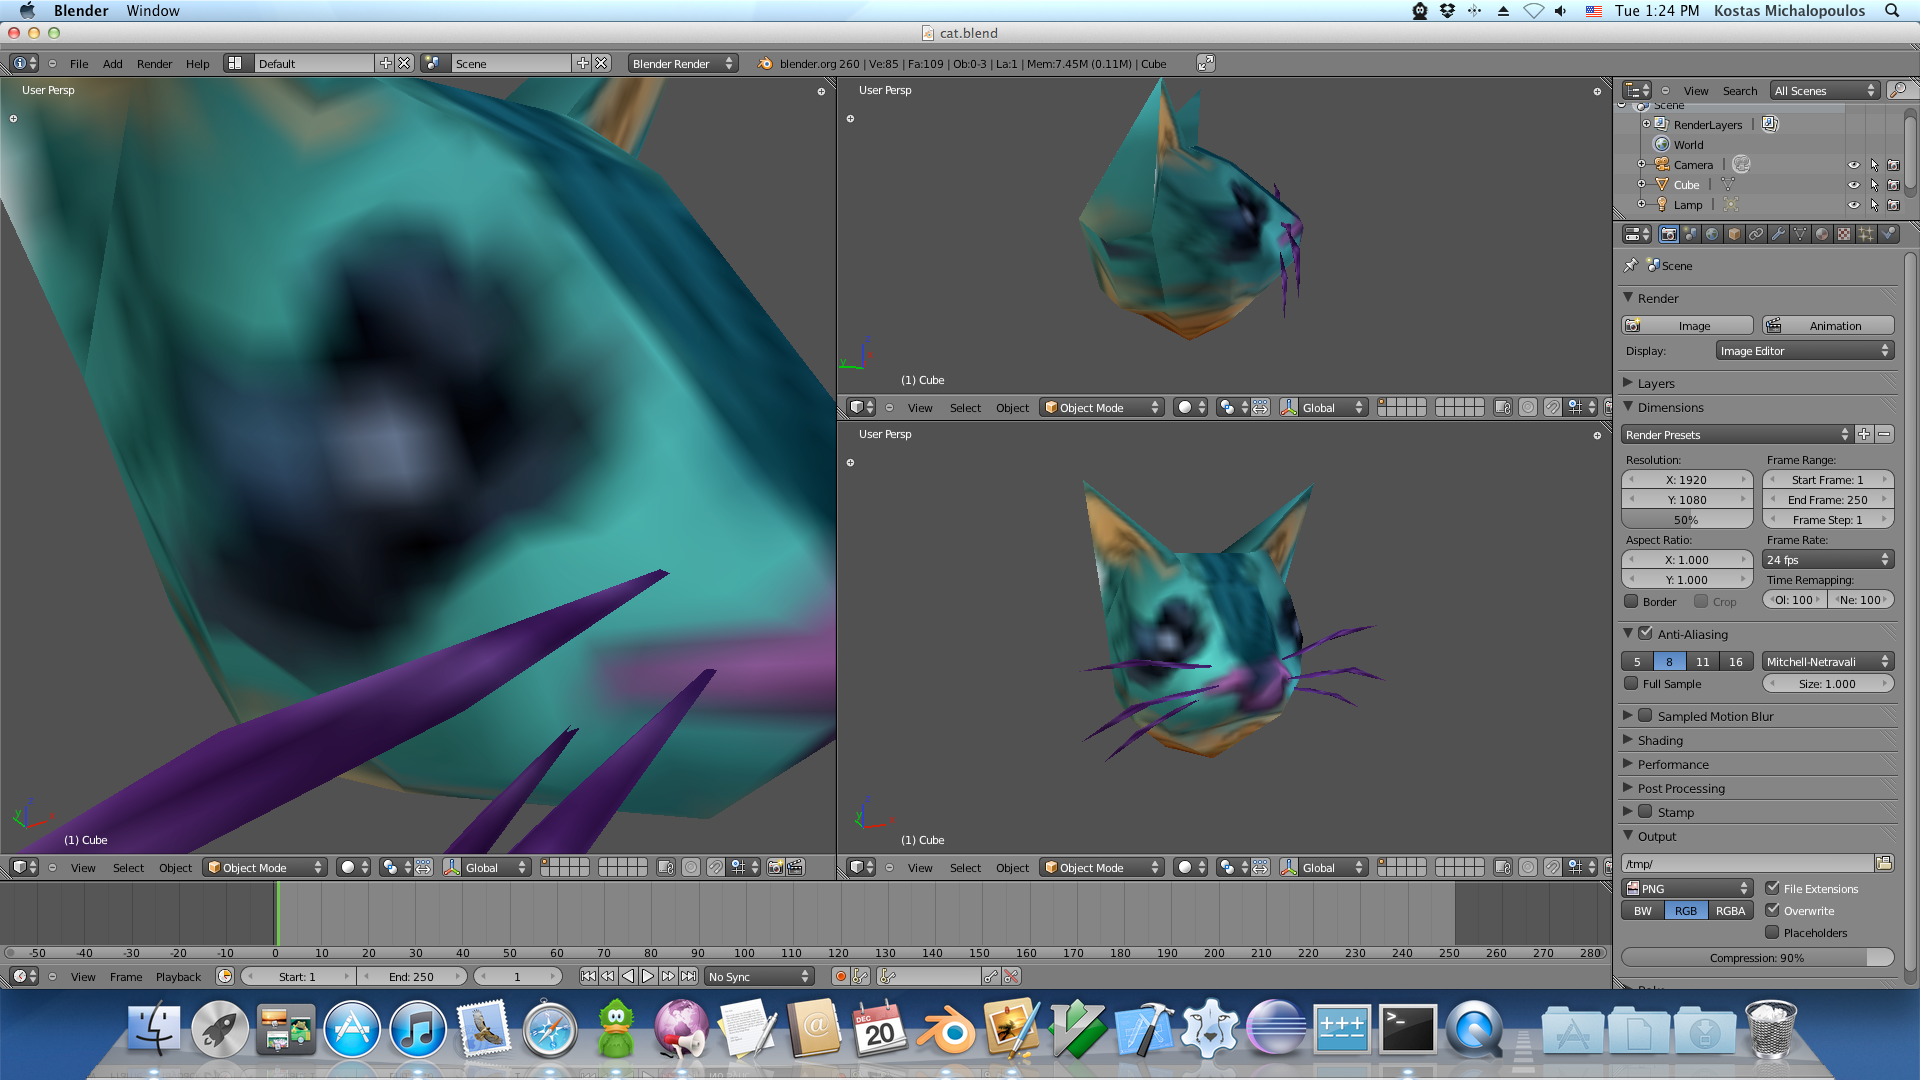Open the Playback menu in timeline
This screenshot has width=1920, height=1080.
point(178,976)
